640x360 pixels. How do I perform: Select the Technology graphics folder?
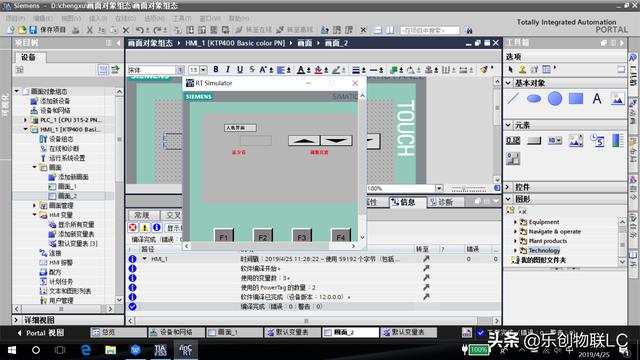click(x=544, y=250)
